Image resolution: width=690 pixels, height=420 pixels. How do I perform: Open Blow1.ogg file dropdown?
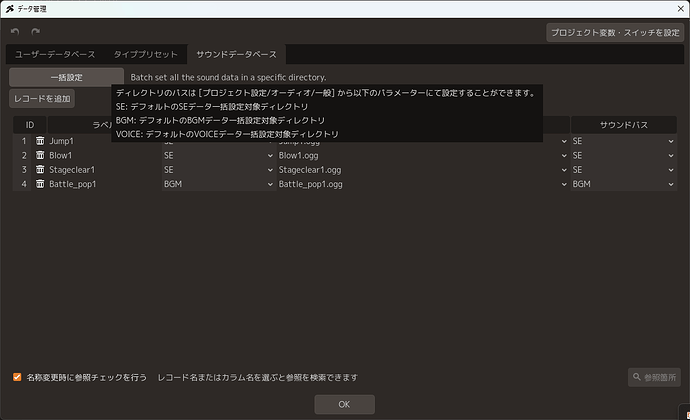pyautogui.click(x=423, y=155)
